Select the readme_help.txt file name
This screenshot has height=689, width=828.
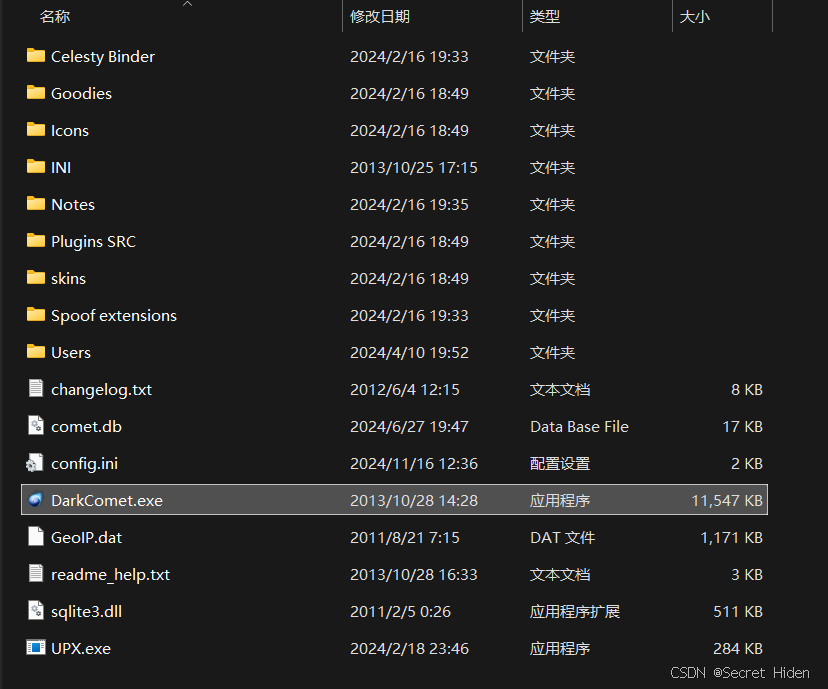point(110,574)
